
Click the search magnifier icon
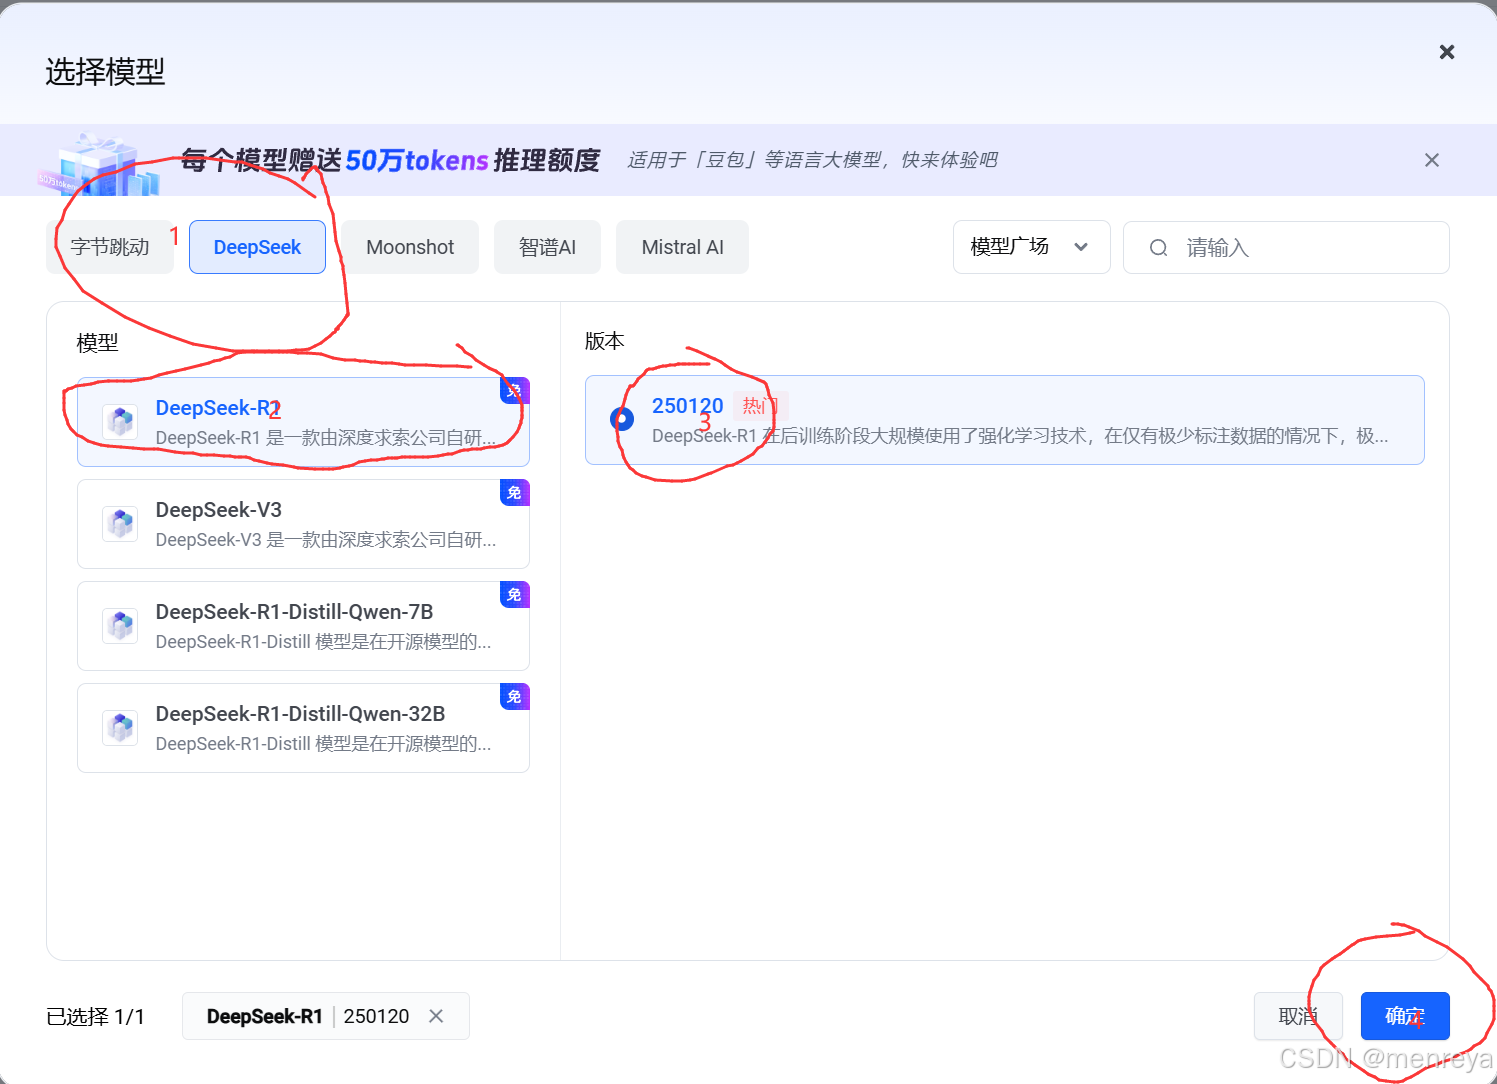1158,248
